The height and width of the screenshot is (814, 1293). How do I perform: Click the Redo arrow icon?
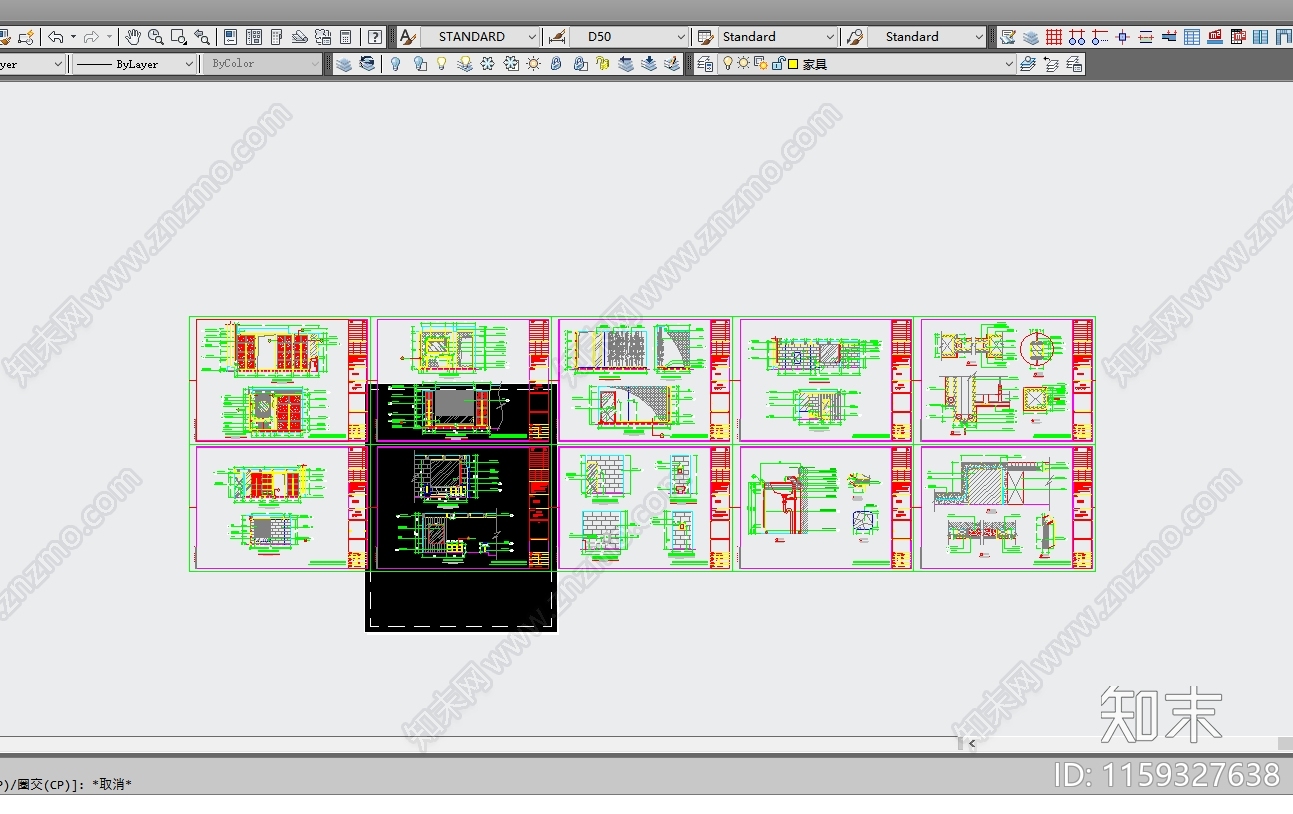tap(91, 37)
